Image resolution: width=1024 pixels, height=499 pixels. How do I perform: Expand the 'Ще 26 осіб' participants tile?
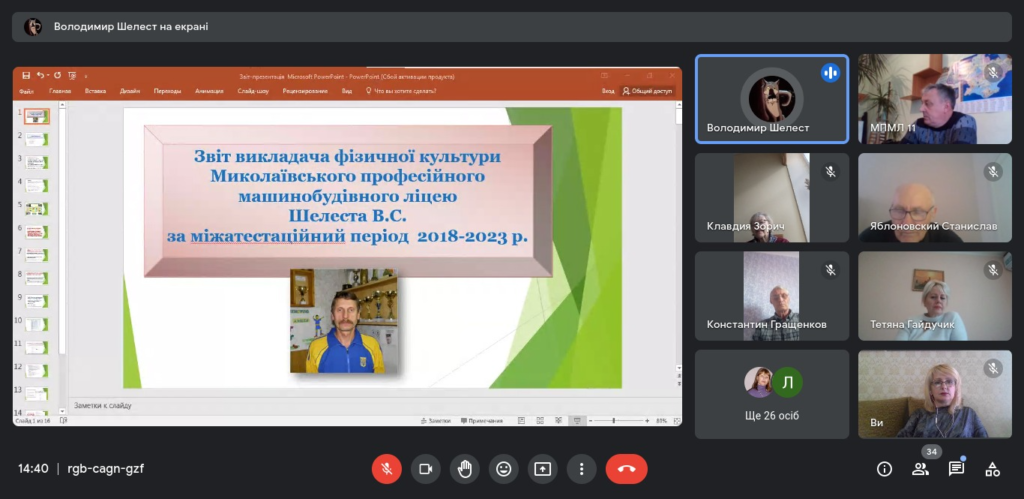[772, 394]
